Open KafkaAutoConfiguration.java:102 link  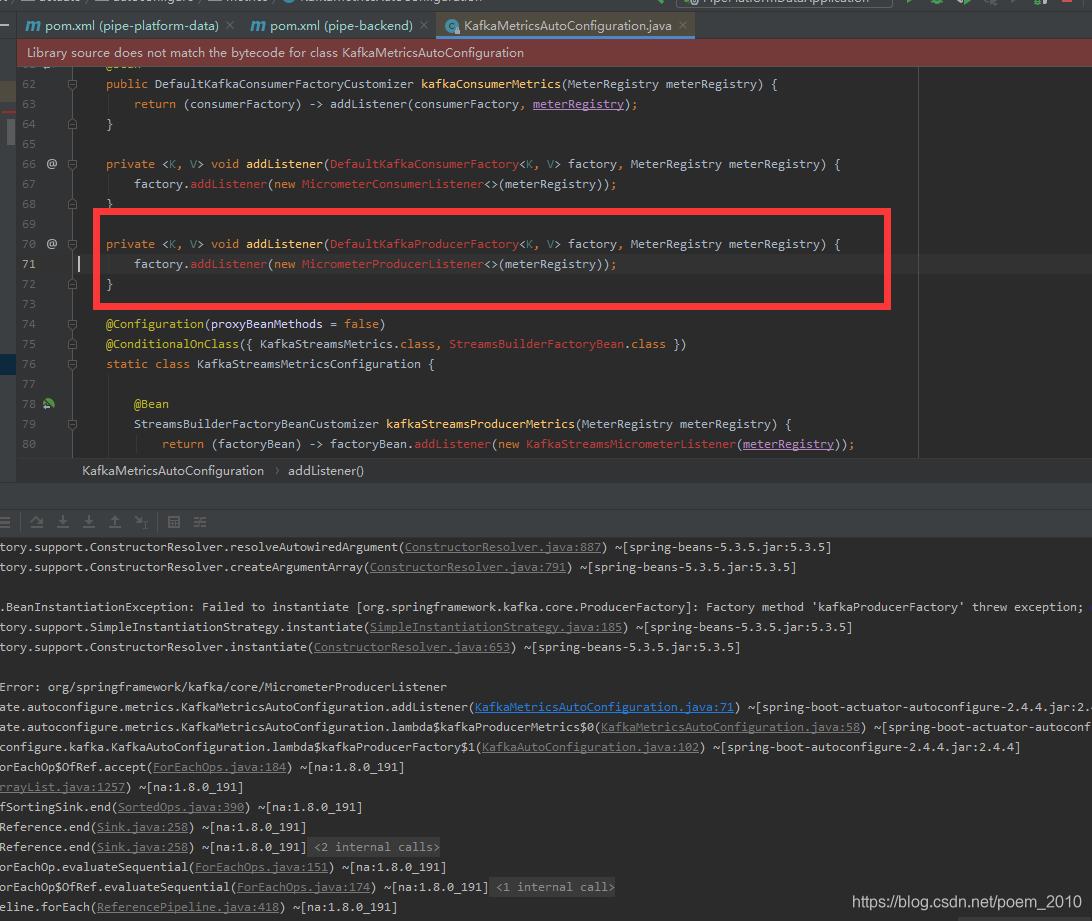pyautogui.click(x=591, y=747)
